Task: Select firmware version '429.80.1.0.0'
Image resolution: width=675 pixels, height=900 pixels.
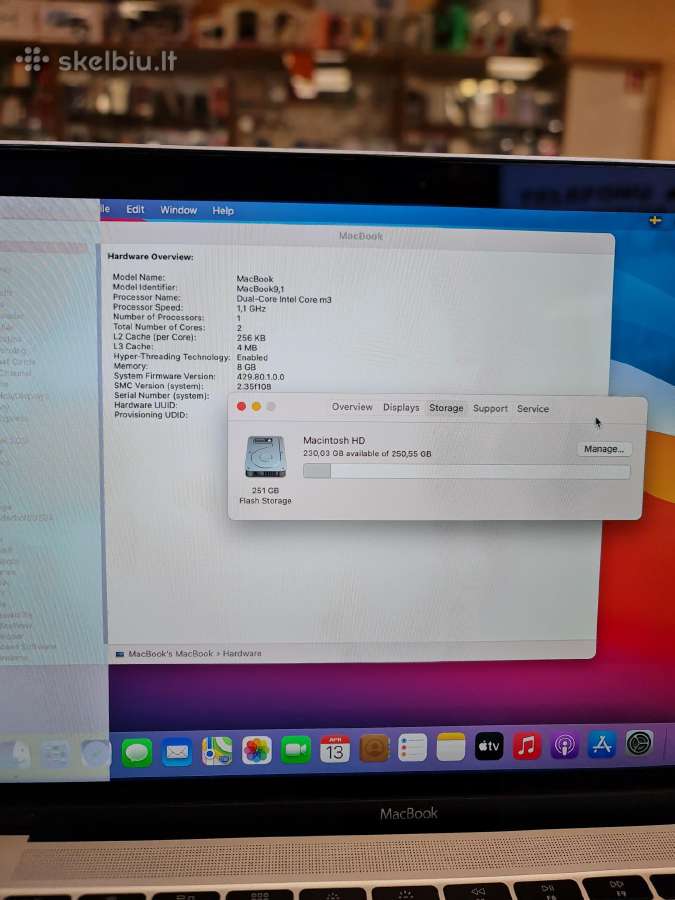Action: coord(261,377)
